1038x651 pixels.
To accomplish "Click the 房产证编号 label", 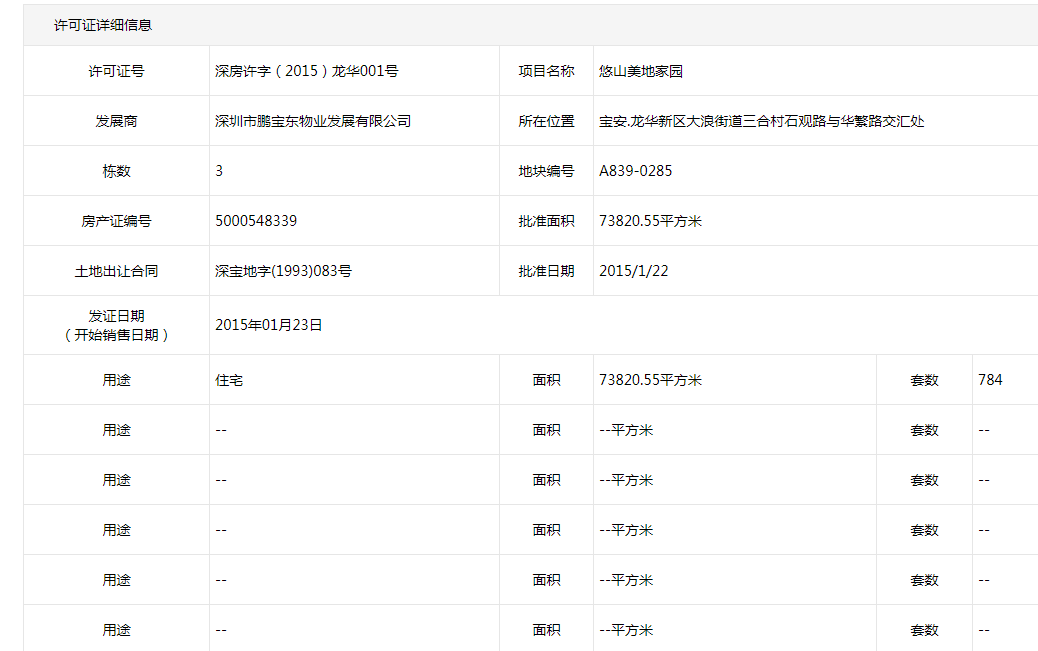I will tap(117, 221).
